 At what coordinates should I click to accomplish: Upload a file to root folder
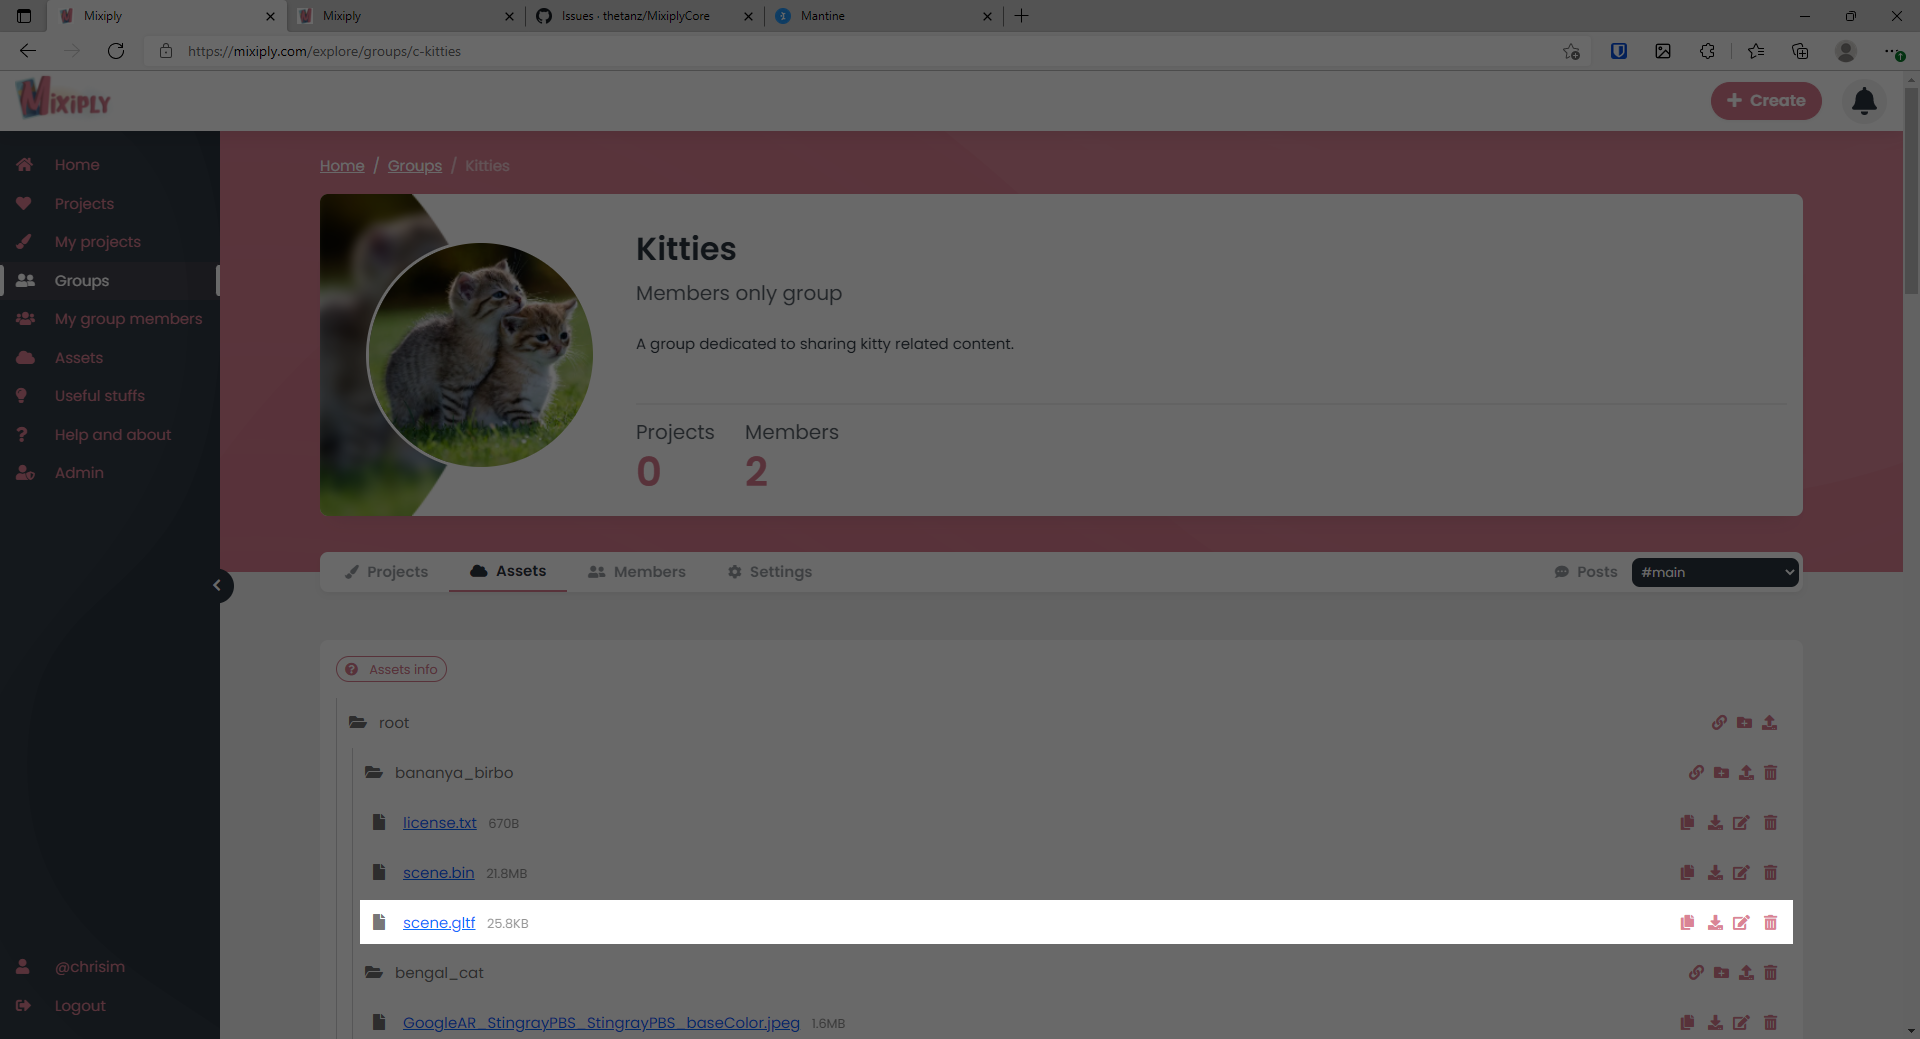tap(1769, 722)
